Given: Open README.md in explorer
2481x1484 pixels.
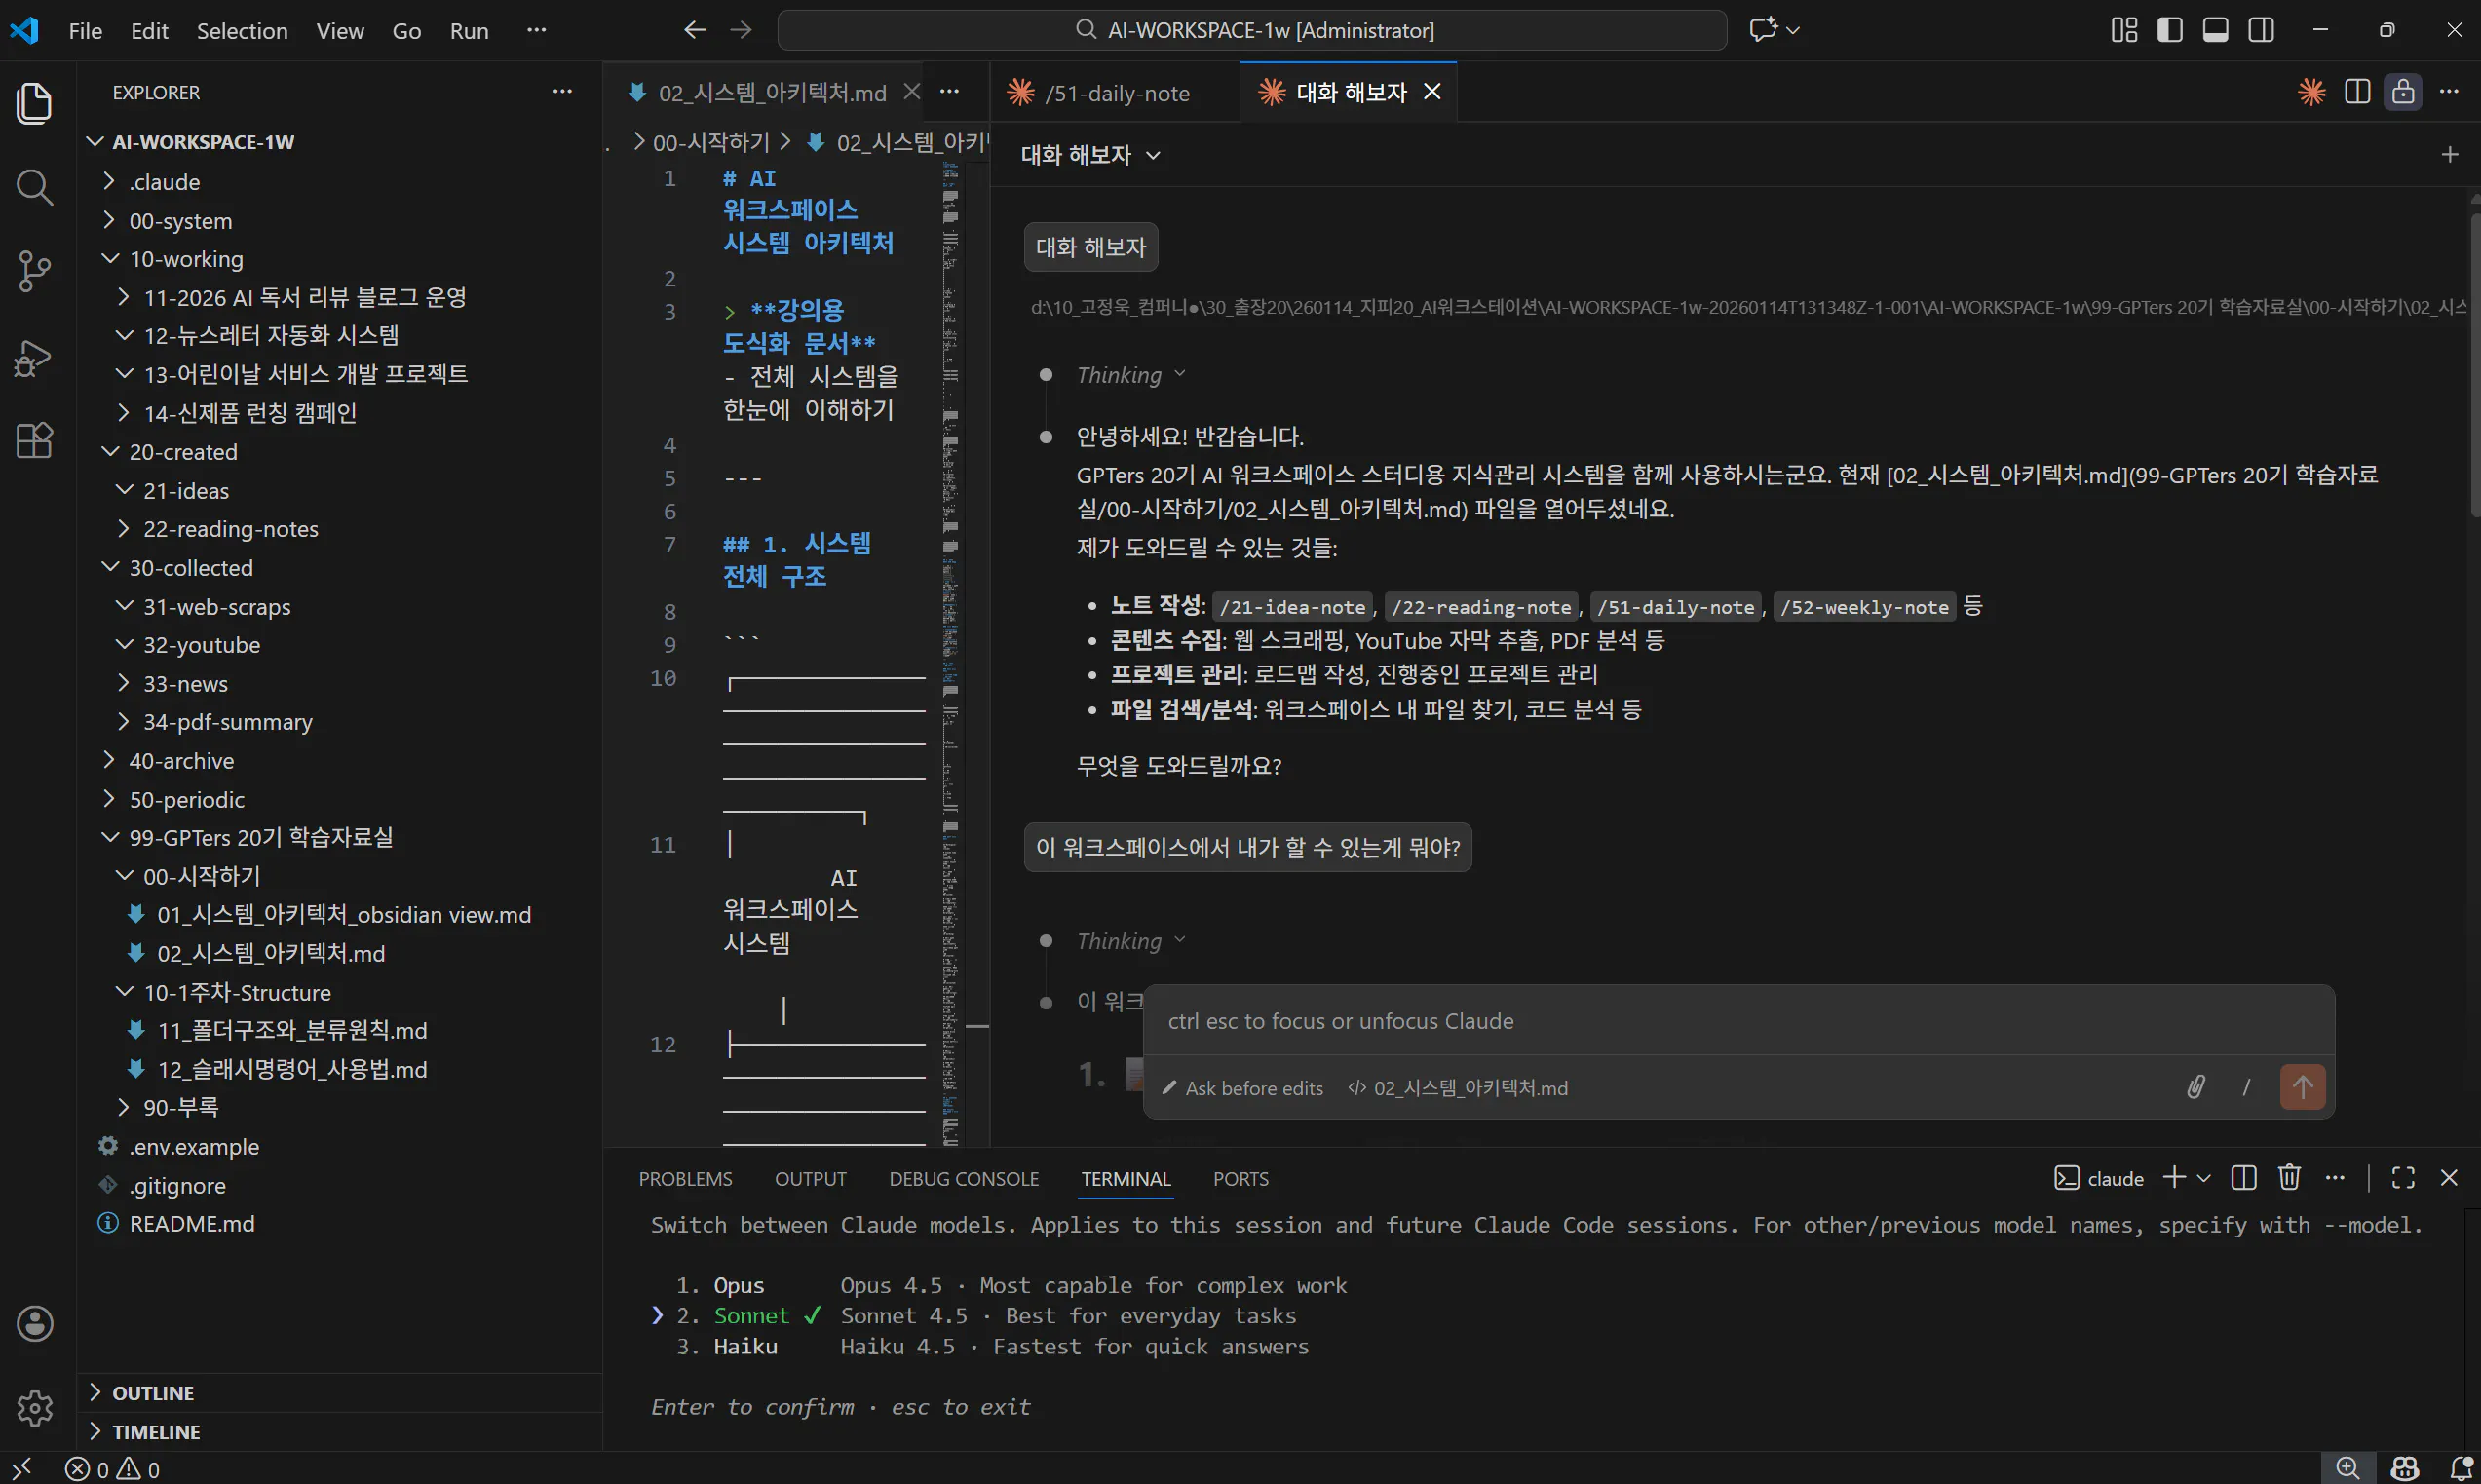Looking at the screenshot, I should click(x=192, y=1224).
